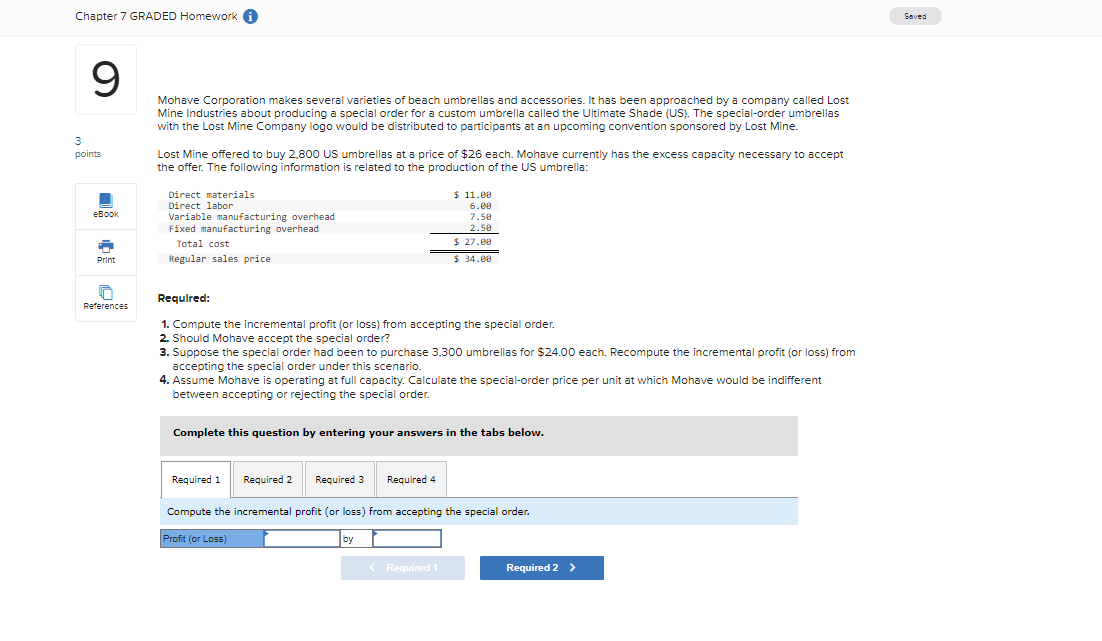Click the disabled Required 1 back button

pyautogui.click(x=403, y=568)
